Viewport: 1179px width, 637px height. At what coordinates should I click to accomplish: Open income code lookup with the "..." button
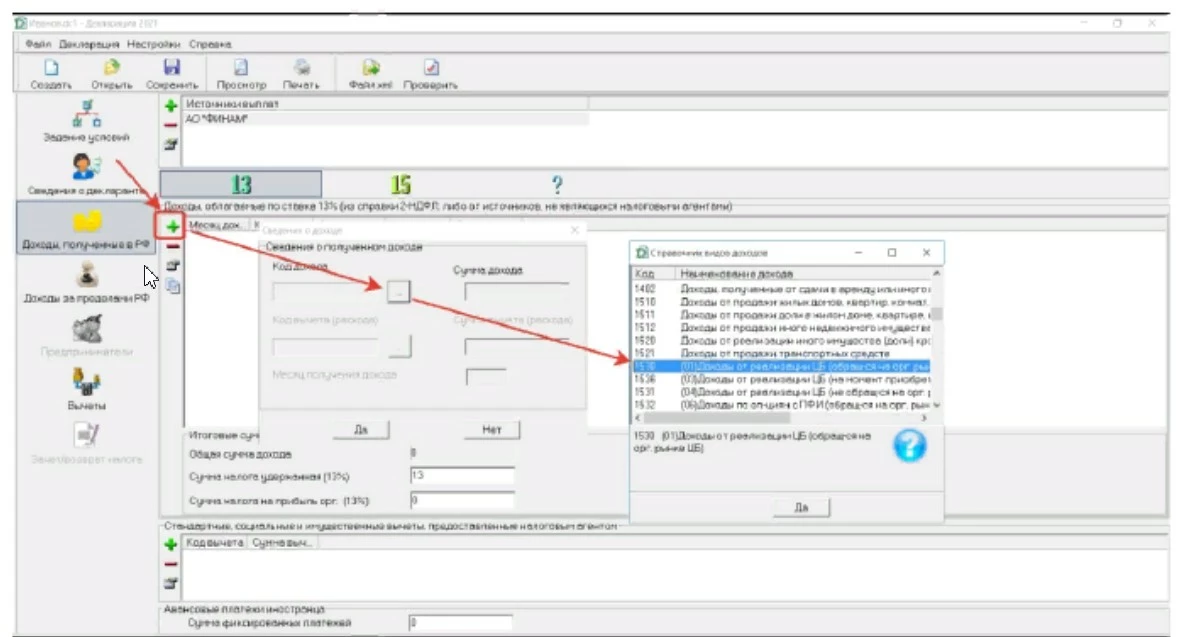point(399,291)
